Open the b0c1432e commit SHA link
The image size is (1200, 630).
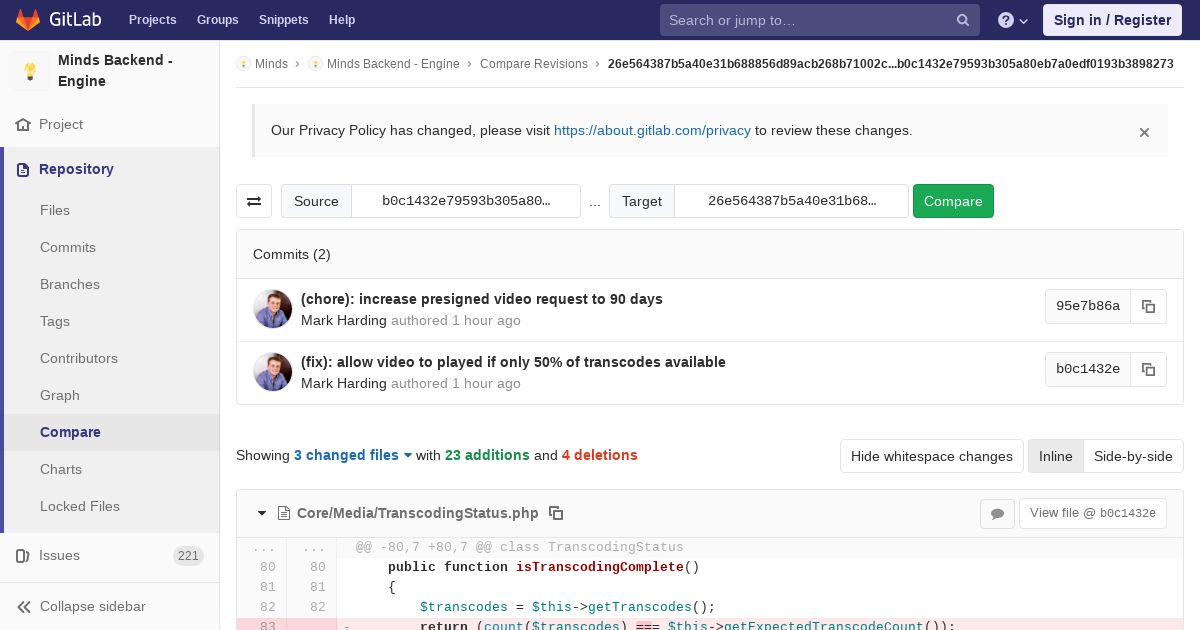click(1088, 370)
